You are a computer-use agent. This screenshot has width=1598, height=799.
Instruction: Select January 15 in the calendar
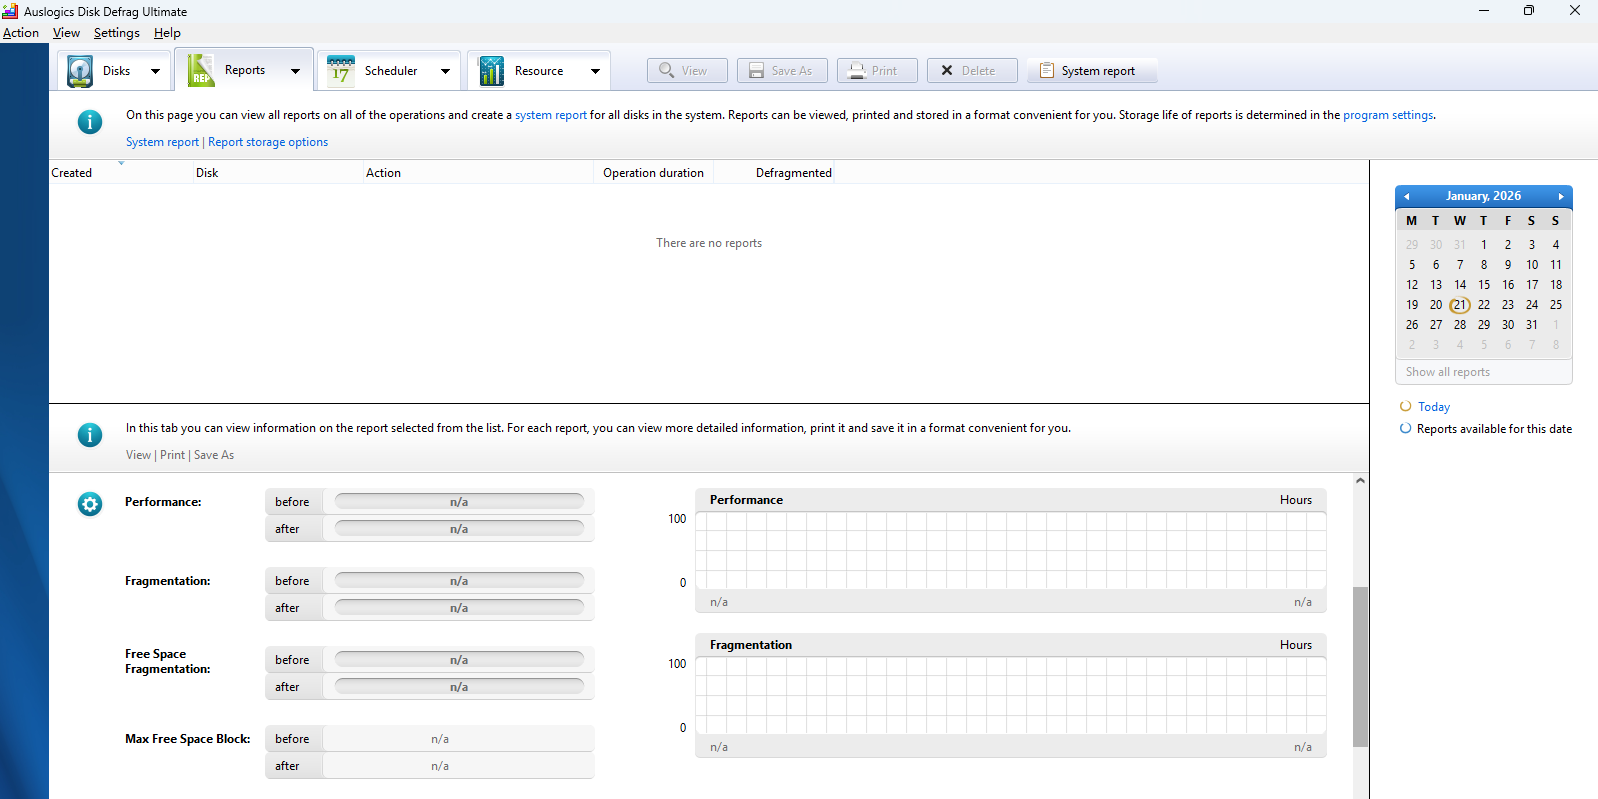point(1484,285)
